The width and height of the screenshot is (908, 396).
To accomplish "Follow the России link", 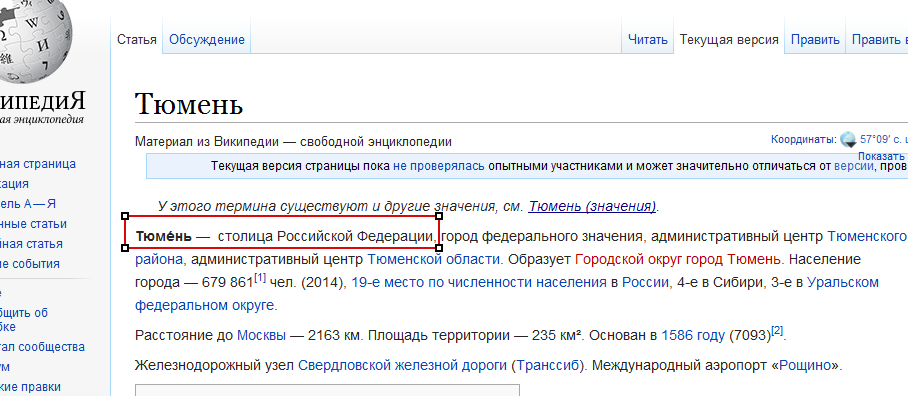I will (645, 283).
